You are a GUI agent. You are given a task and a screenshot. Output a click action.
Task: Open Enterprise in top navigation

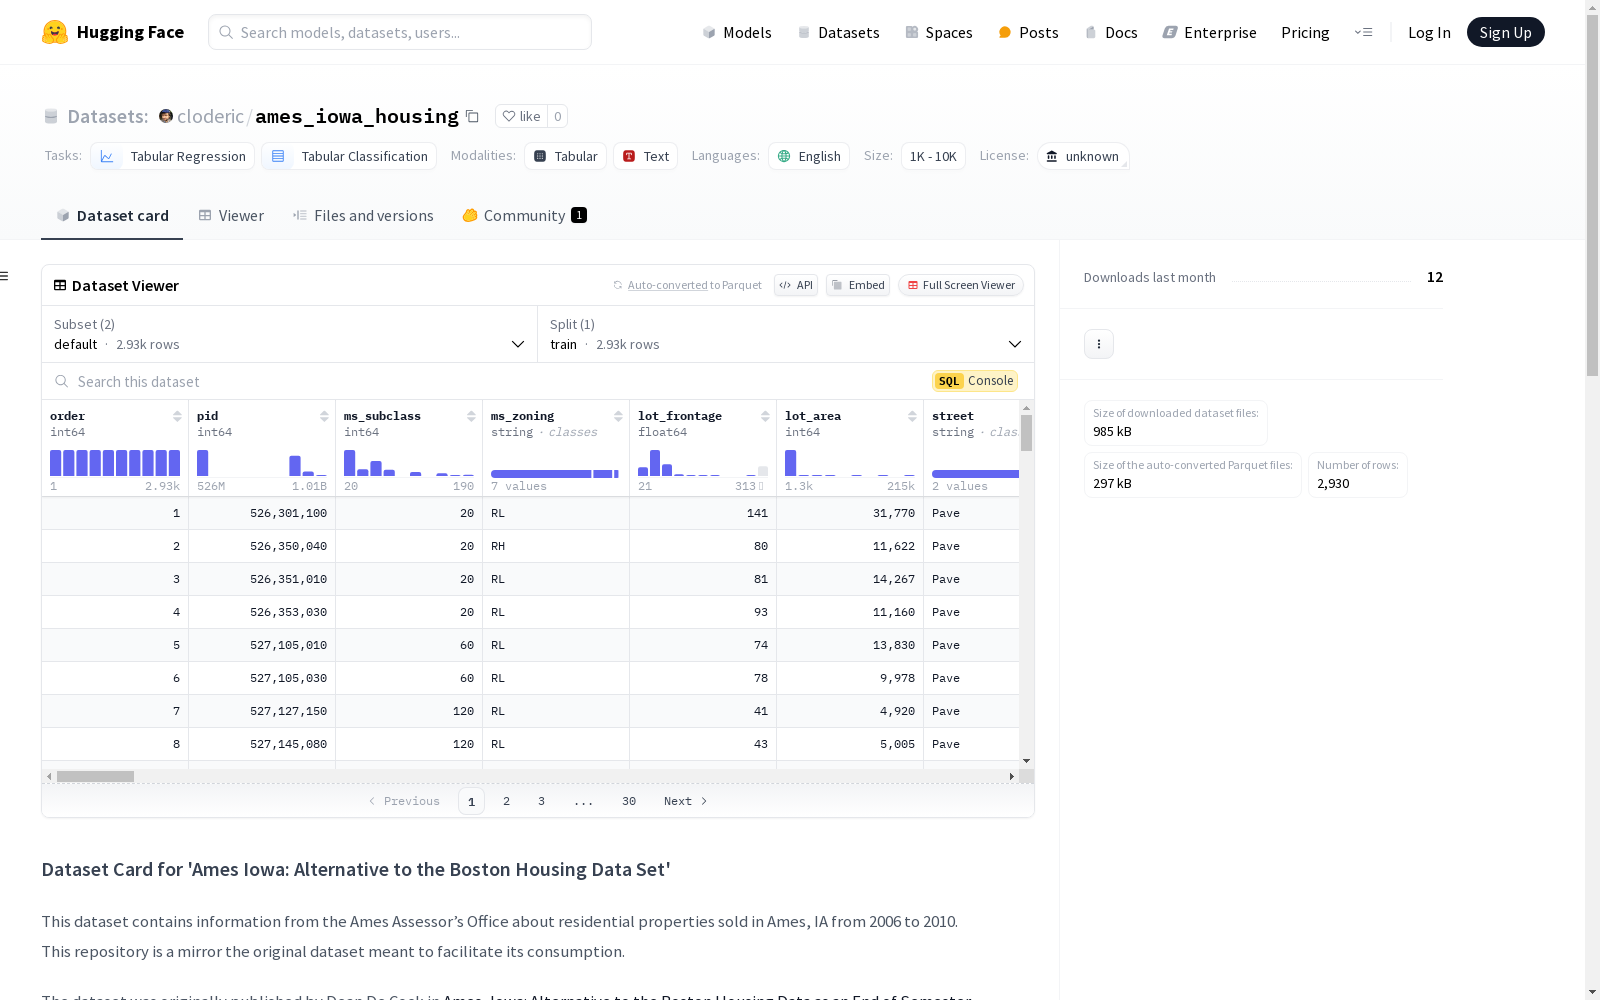point(1209,32)
